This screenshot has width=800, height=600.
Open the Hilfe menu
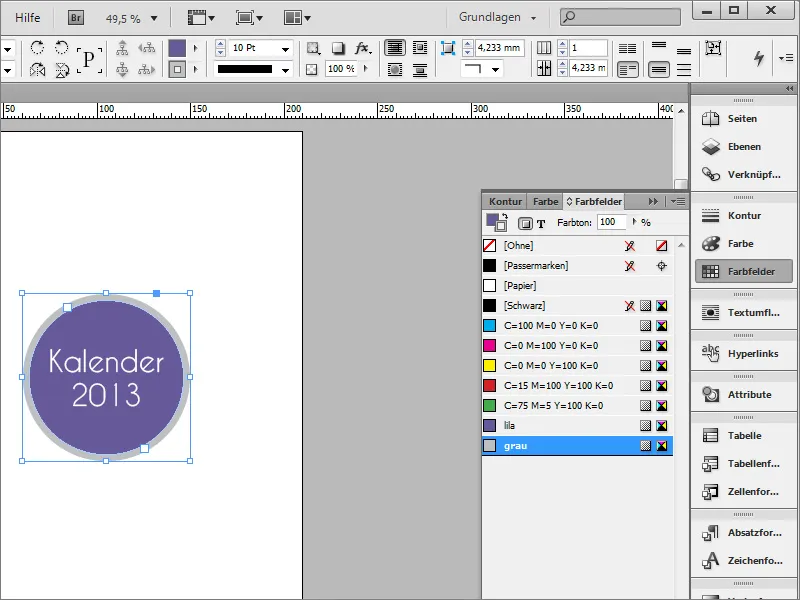28,17
